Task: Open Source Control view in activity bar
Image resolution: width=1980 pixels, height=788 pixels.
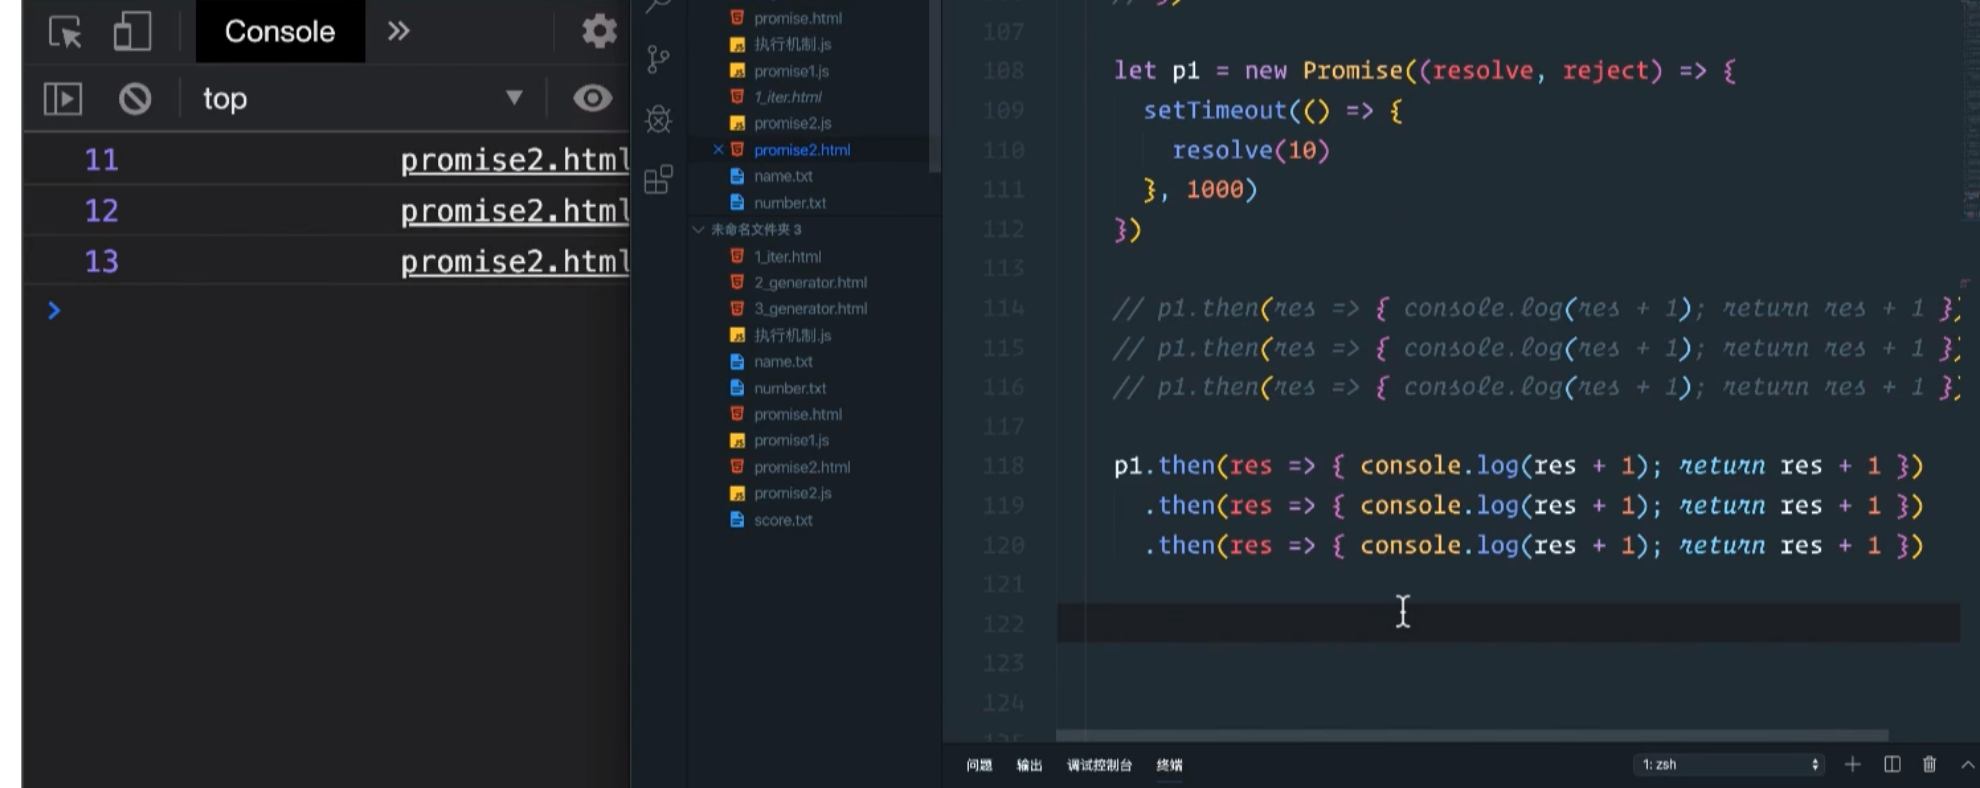Action: [x=658, y=59]
